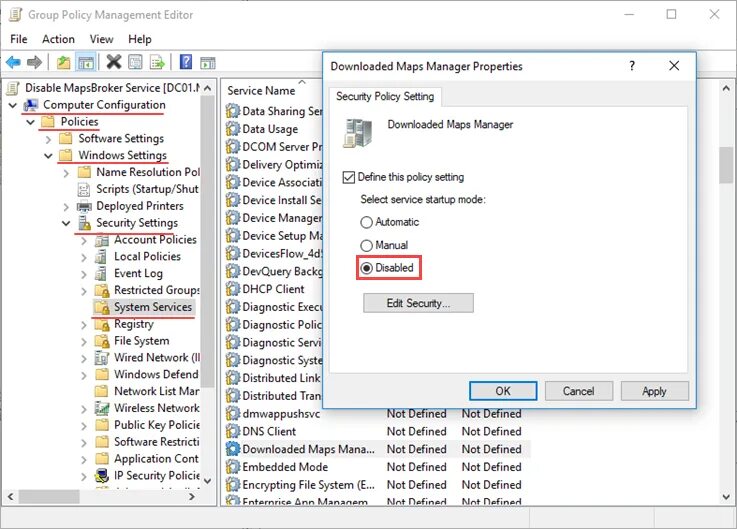Open the Help question mark toolbar icon
Screen dimensions: 737x529
tap(186, 62)
